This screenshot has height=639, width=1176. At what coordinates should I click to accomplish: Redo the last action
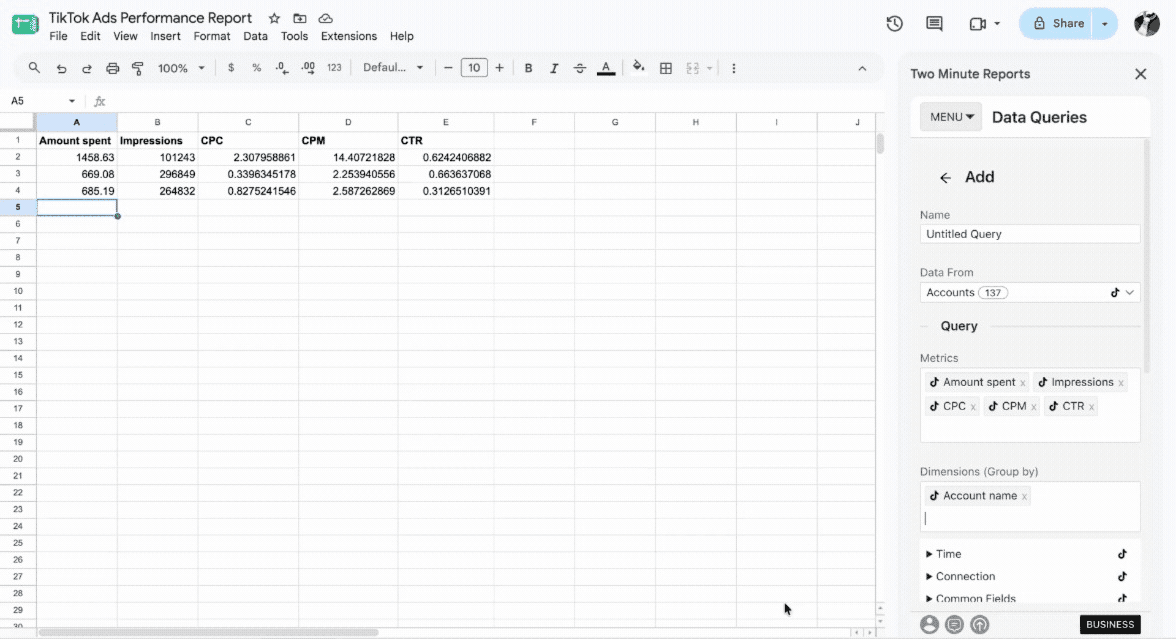(x=86, y=68)
